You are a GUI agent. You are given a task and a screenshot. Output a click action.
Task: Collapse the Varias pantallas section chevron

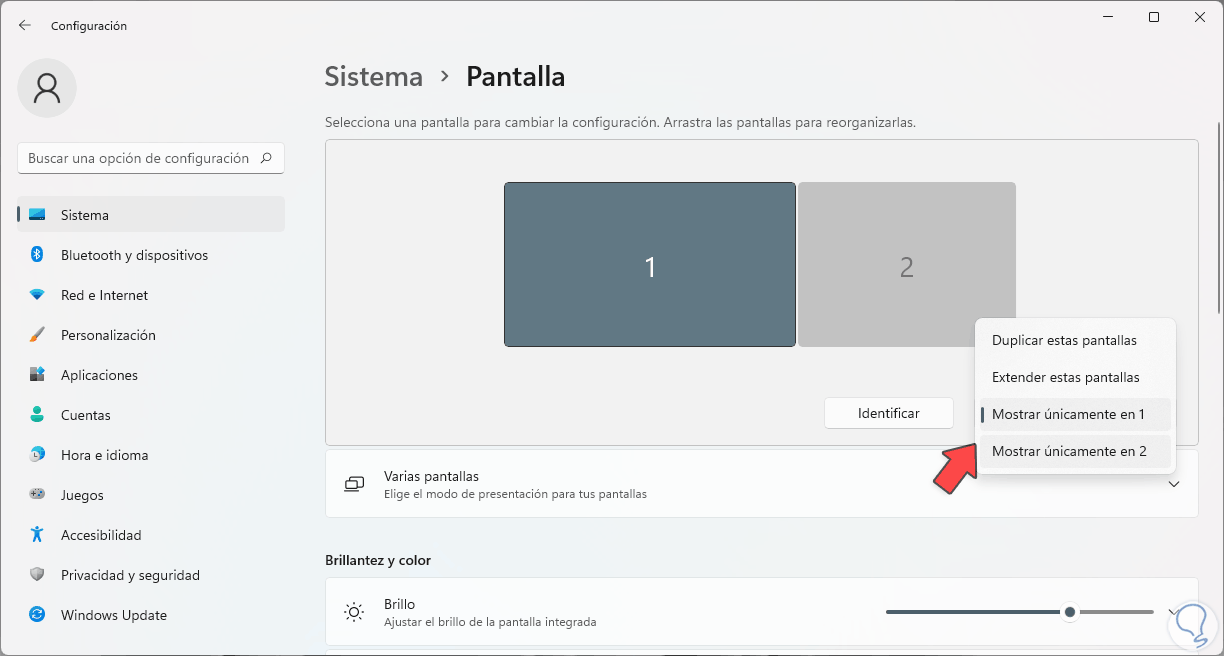tap(1174, 485)
